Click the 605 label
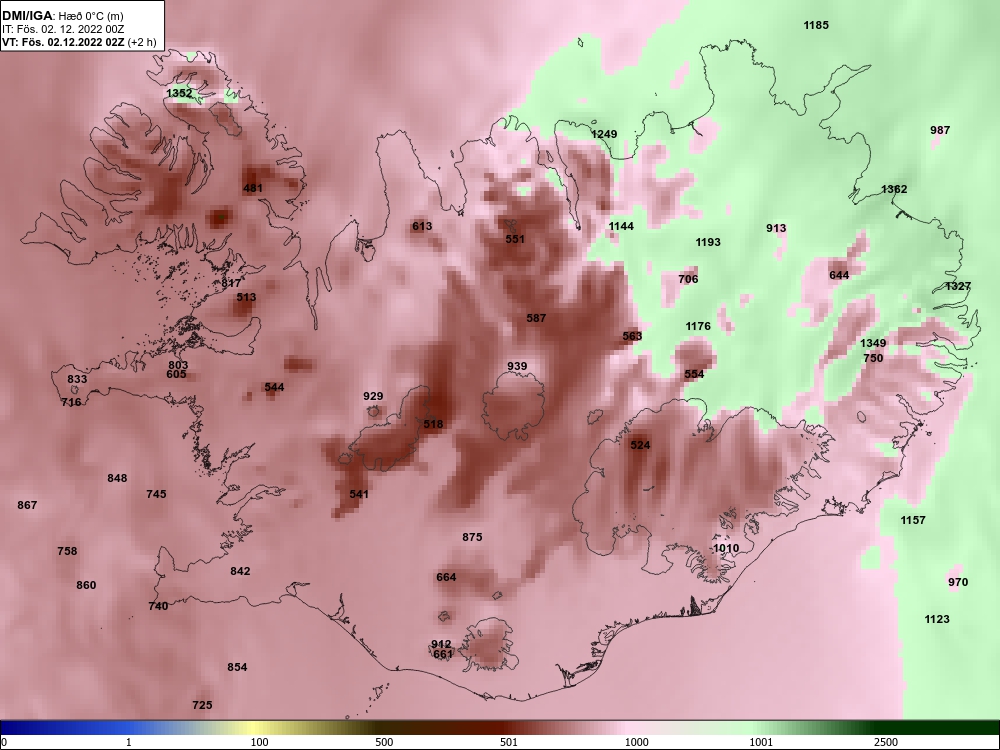 176,374
